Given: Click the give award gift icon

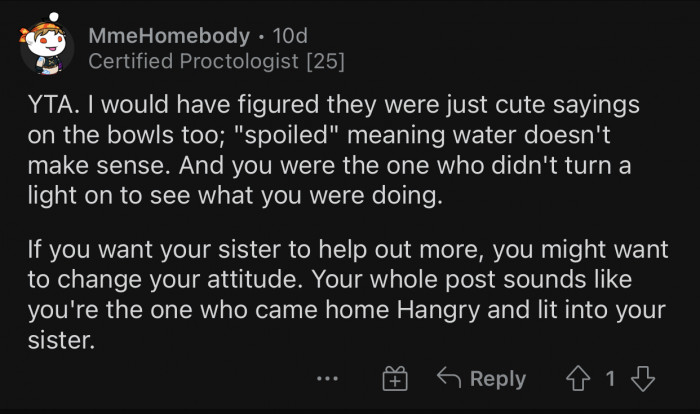Looking at the screenshot, I should point(396,379).
